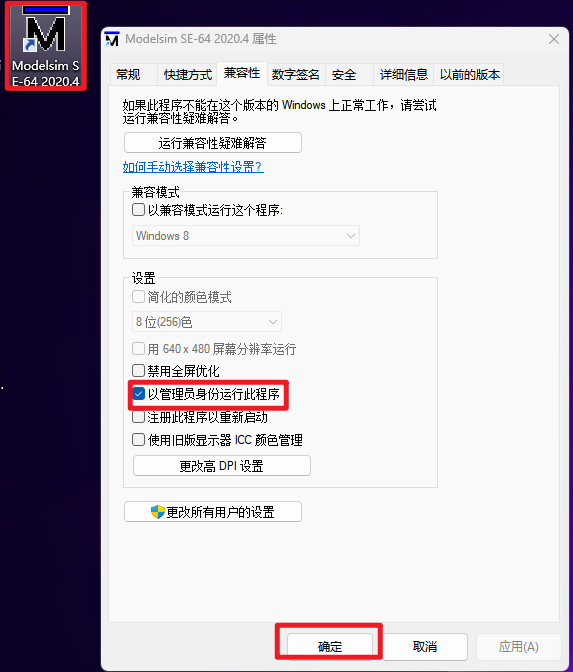Click the Modelsim icon in the title bar
Screen dimensions: 573x672
[x=112, y=39]
